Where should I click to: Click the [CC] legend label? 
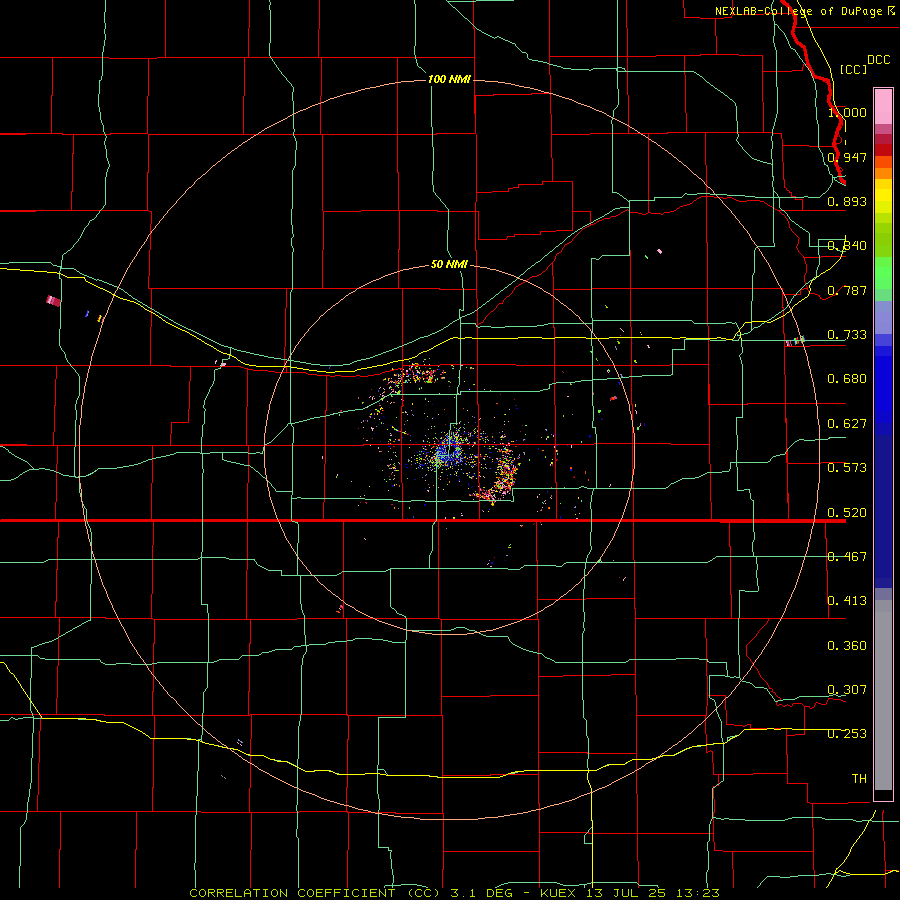(x=853, y=69)
